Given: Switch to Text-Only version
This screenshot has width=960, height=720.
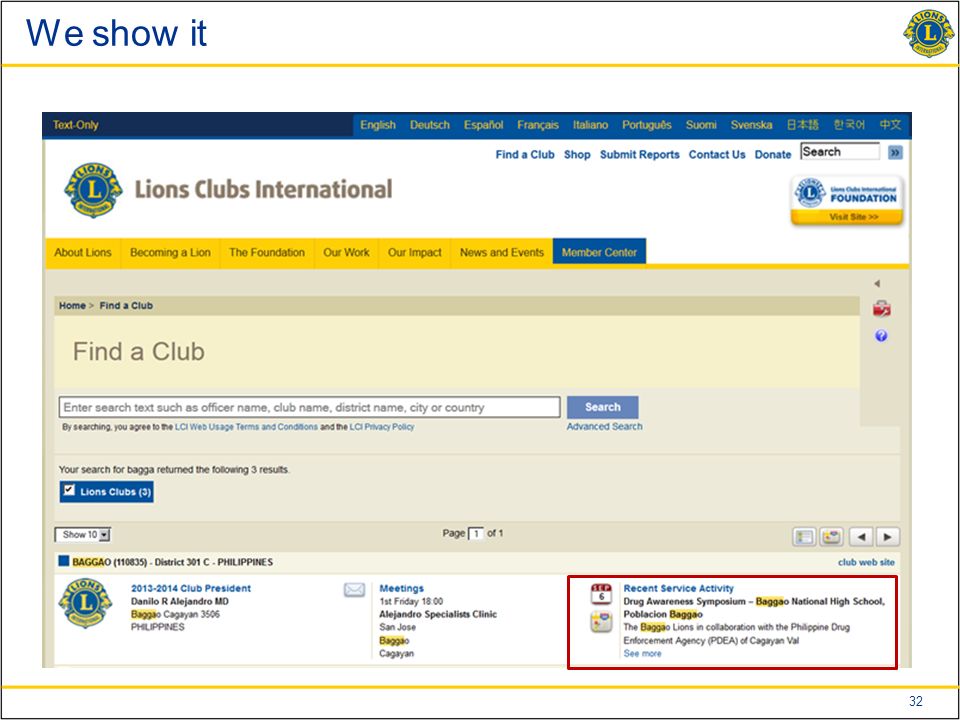Looking at the screenshot, I should [x=75, y=125].
